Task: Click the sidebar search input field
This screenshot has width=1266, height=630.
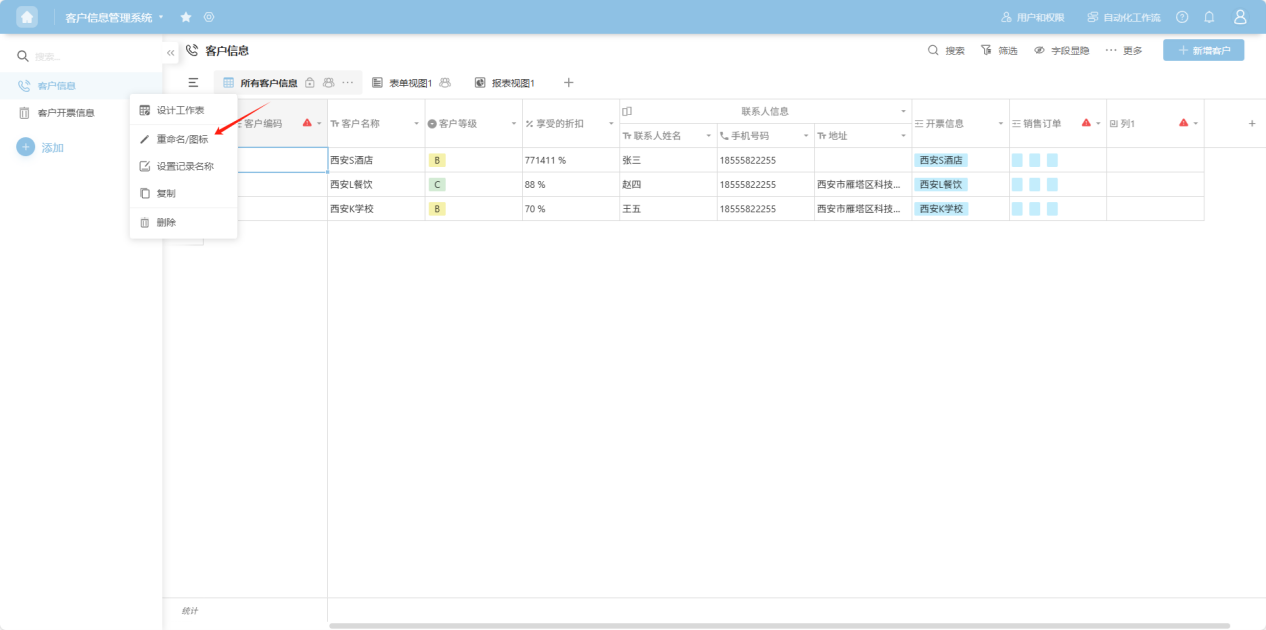Action: tap(90, 56)
